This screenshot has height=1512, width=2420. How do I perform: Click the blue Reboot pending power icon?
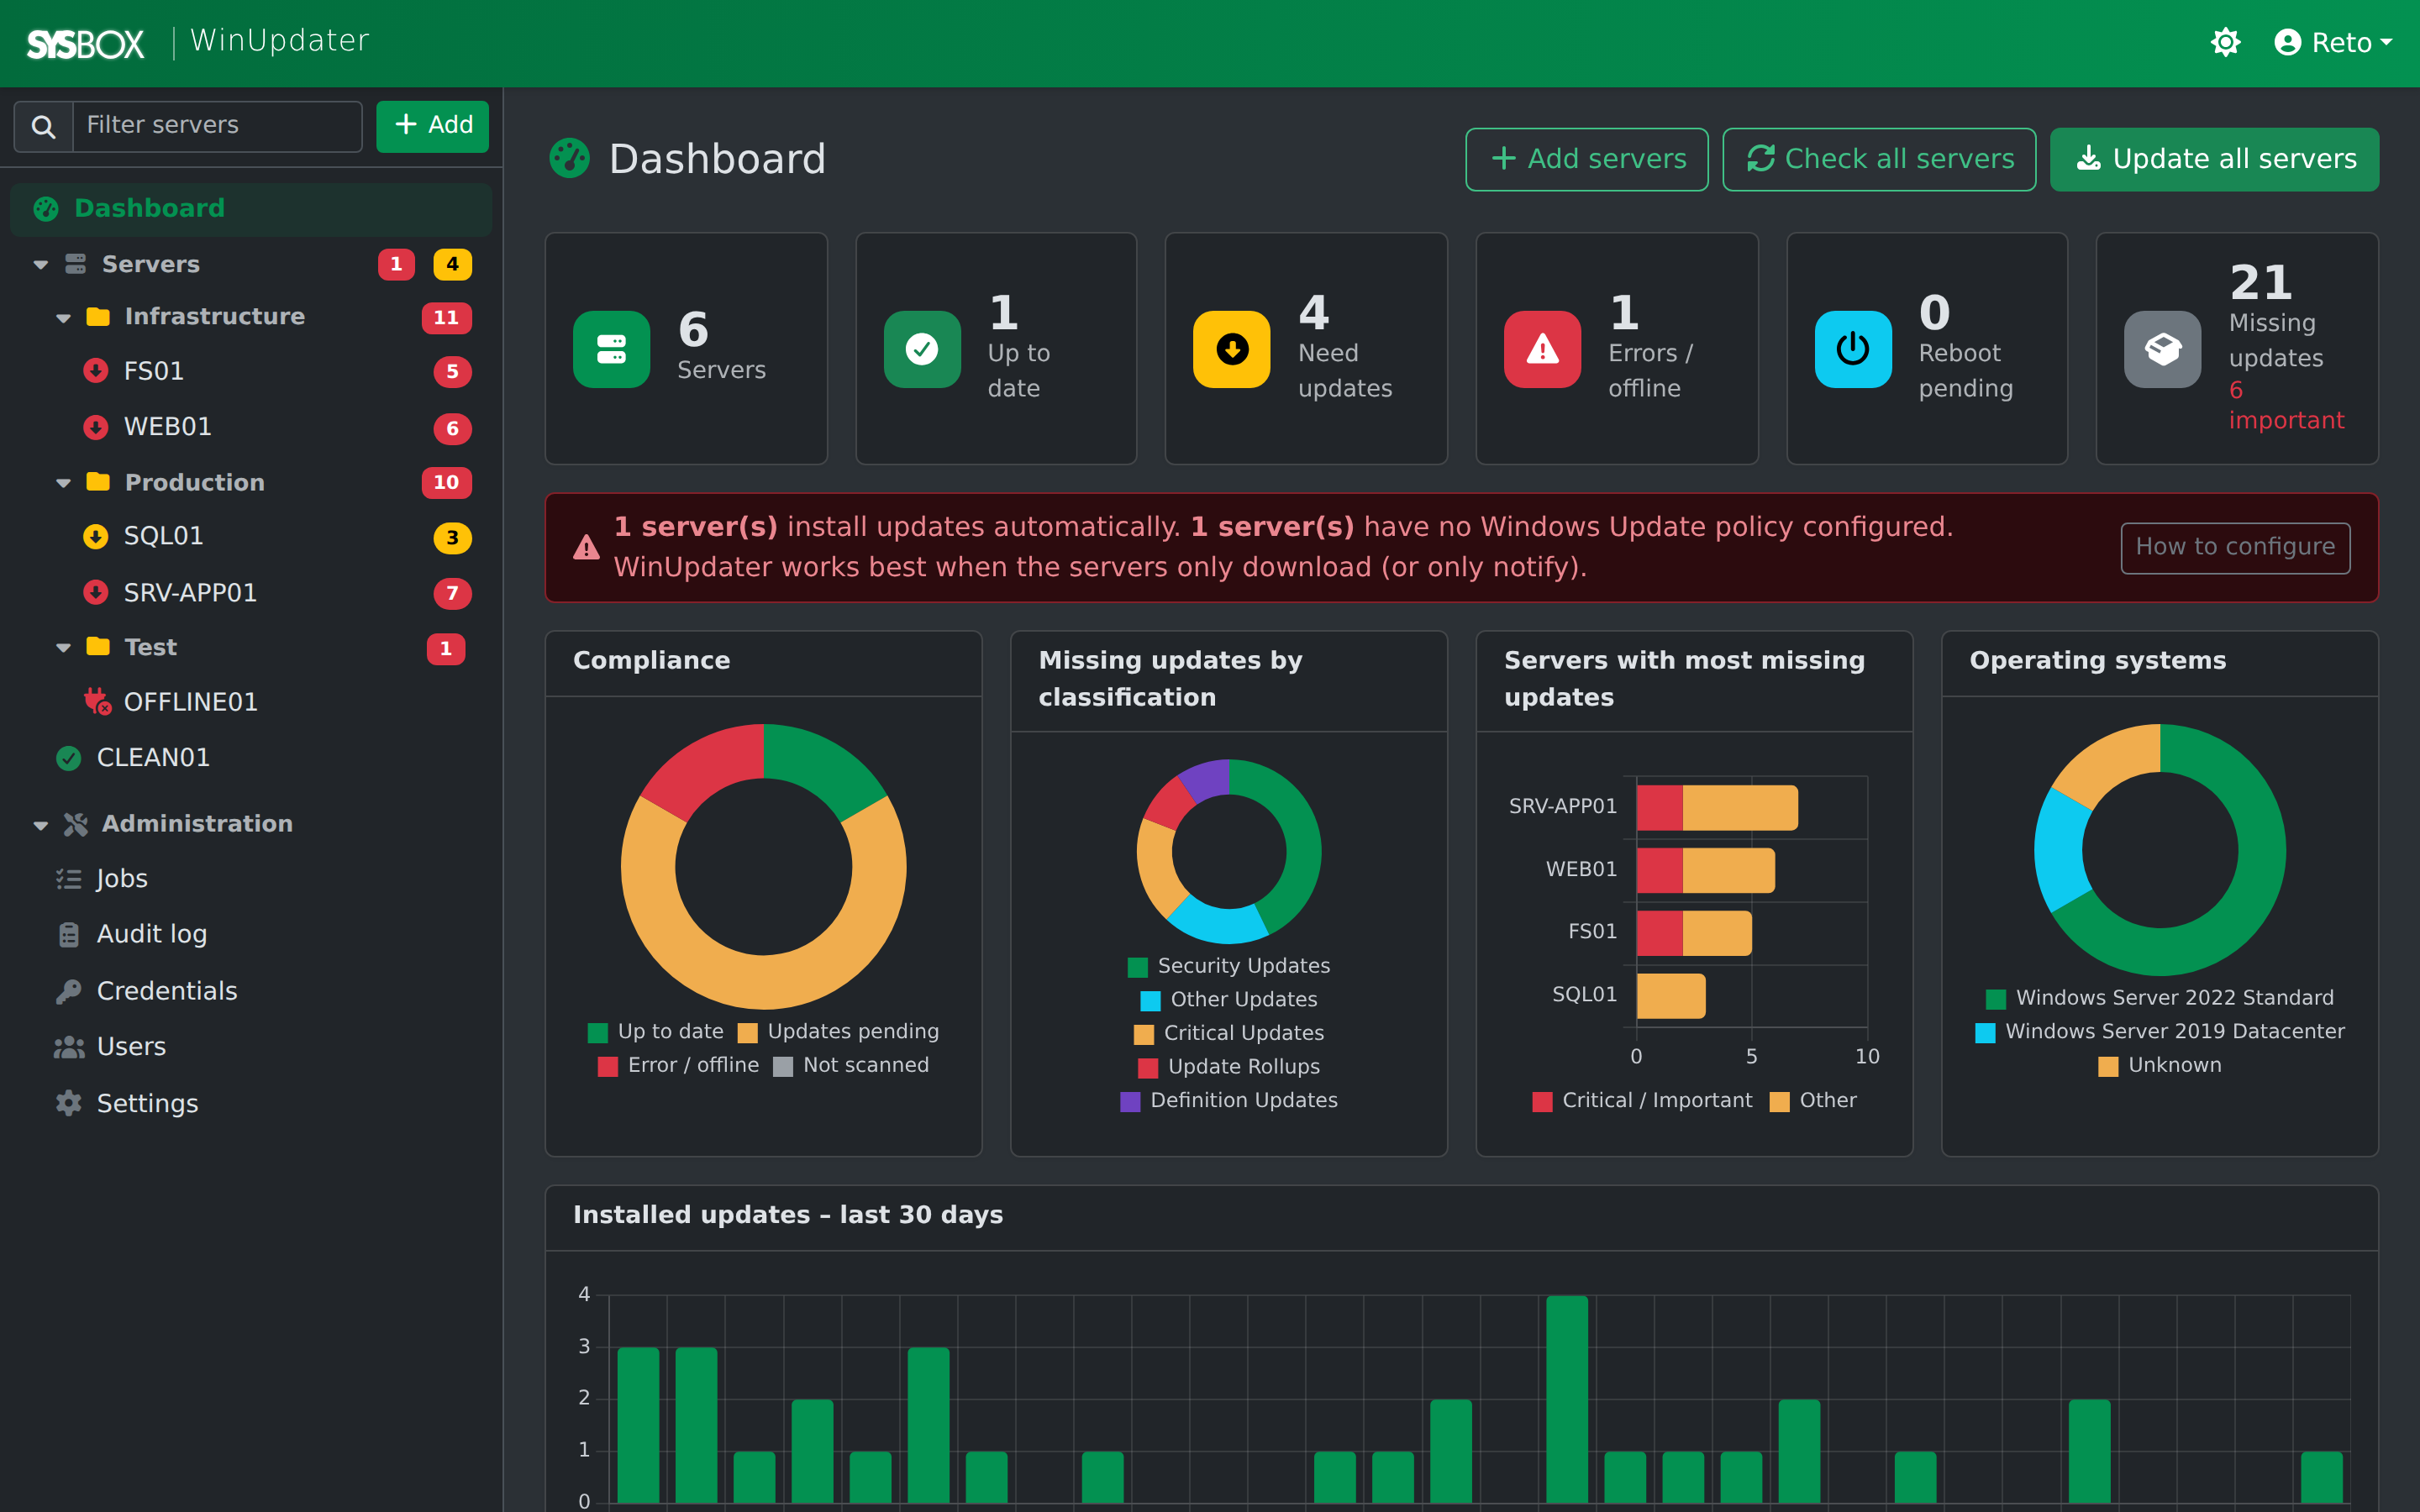(1853, 349)
